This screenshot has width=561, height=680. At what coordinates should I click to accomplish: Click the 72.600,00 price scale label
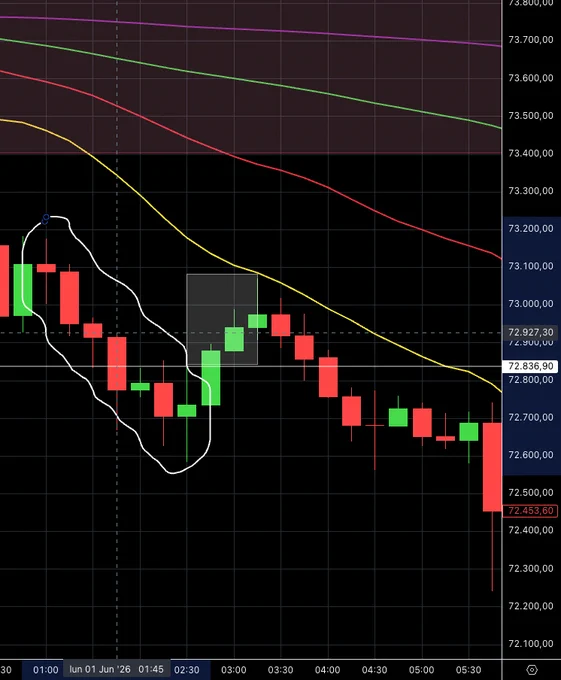click(x=531, y=455)
